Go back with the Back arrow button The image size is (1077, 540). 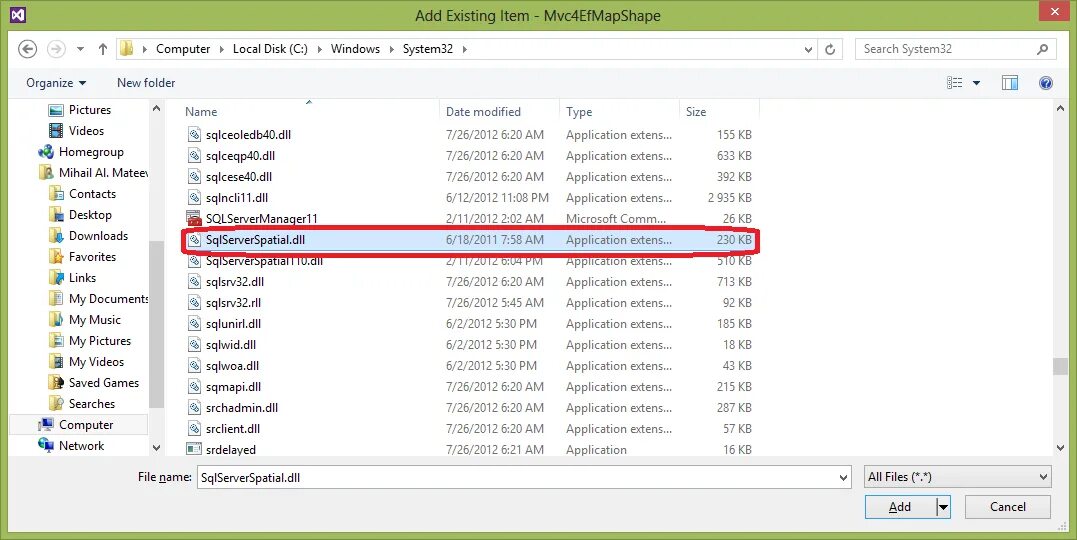point(27,49)
